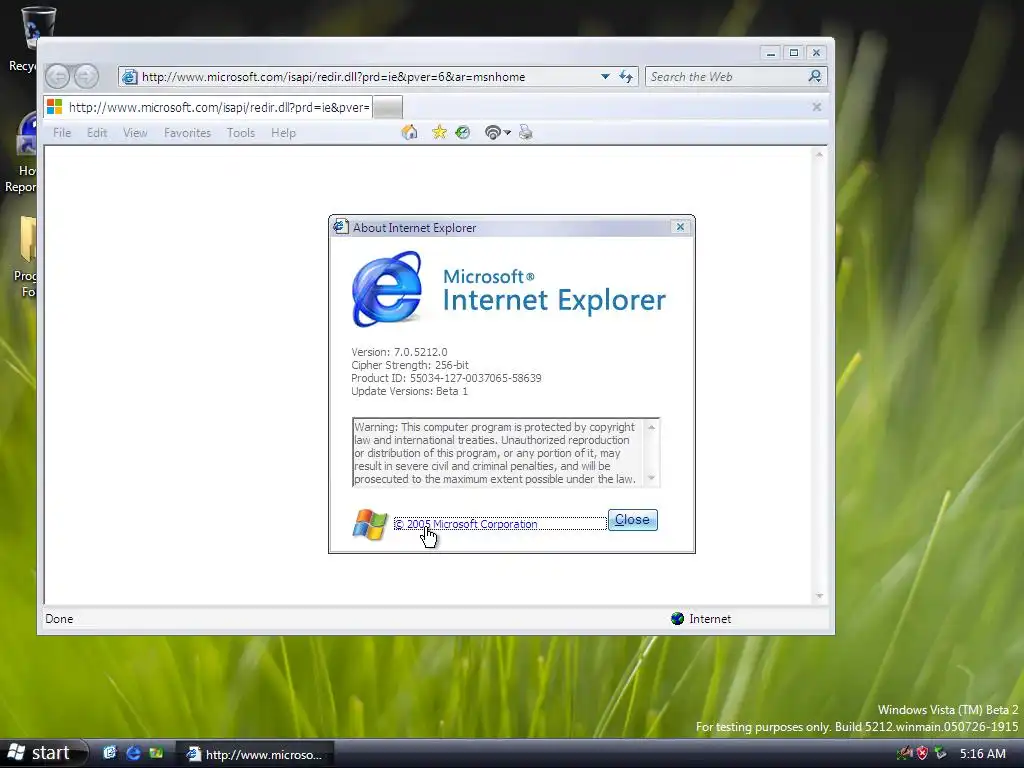Click the blank new tab button
This screenshot has height=768, width=1024.
pos(387,107)
